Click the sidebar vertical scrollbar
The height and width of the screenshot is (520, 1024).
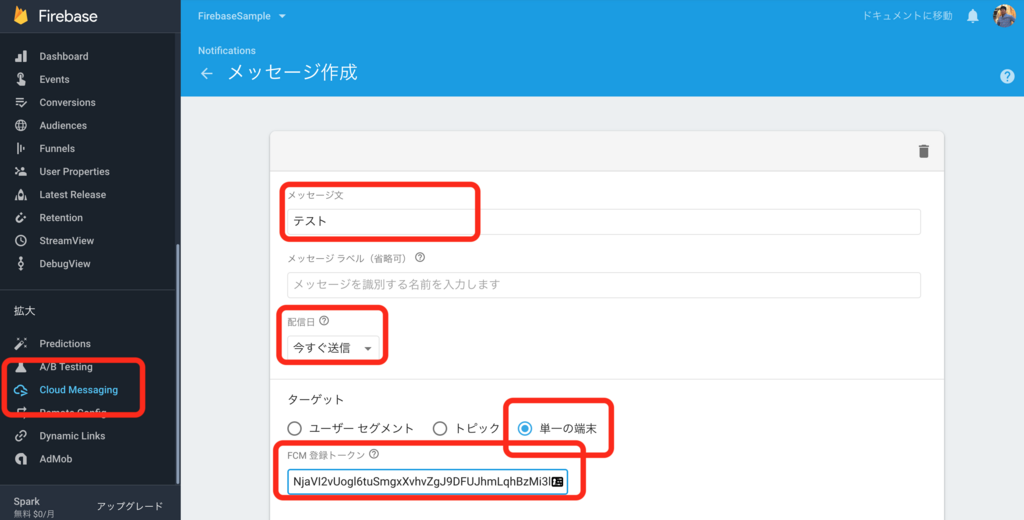[x=178, y=366]
